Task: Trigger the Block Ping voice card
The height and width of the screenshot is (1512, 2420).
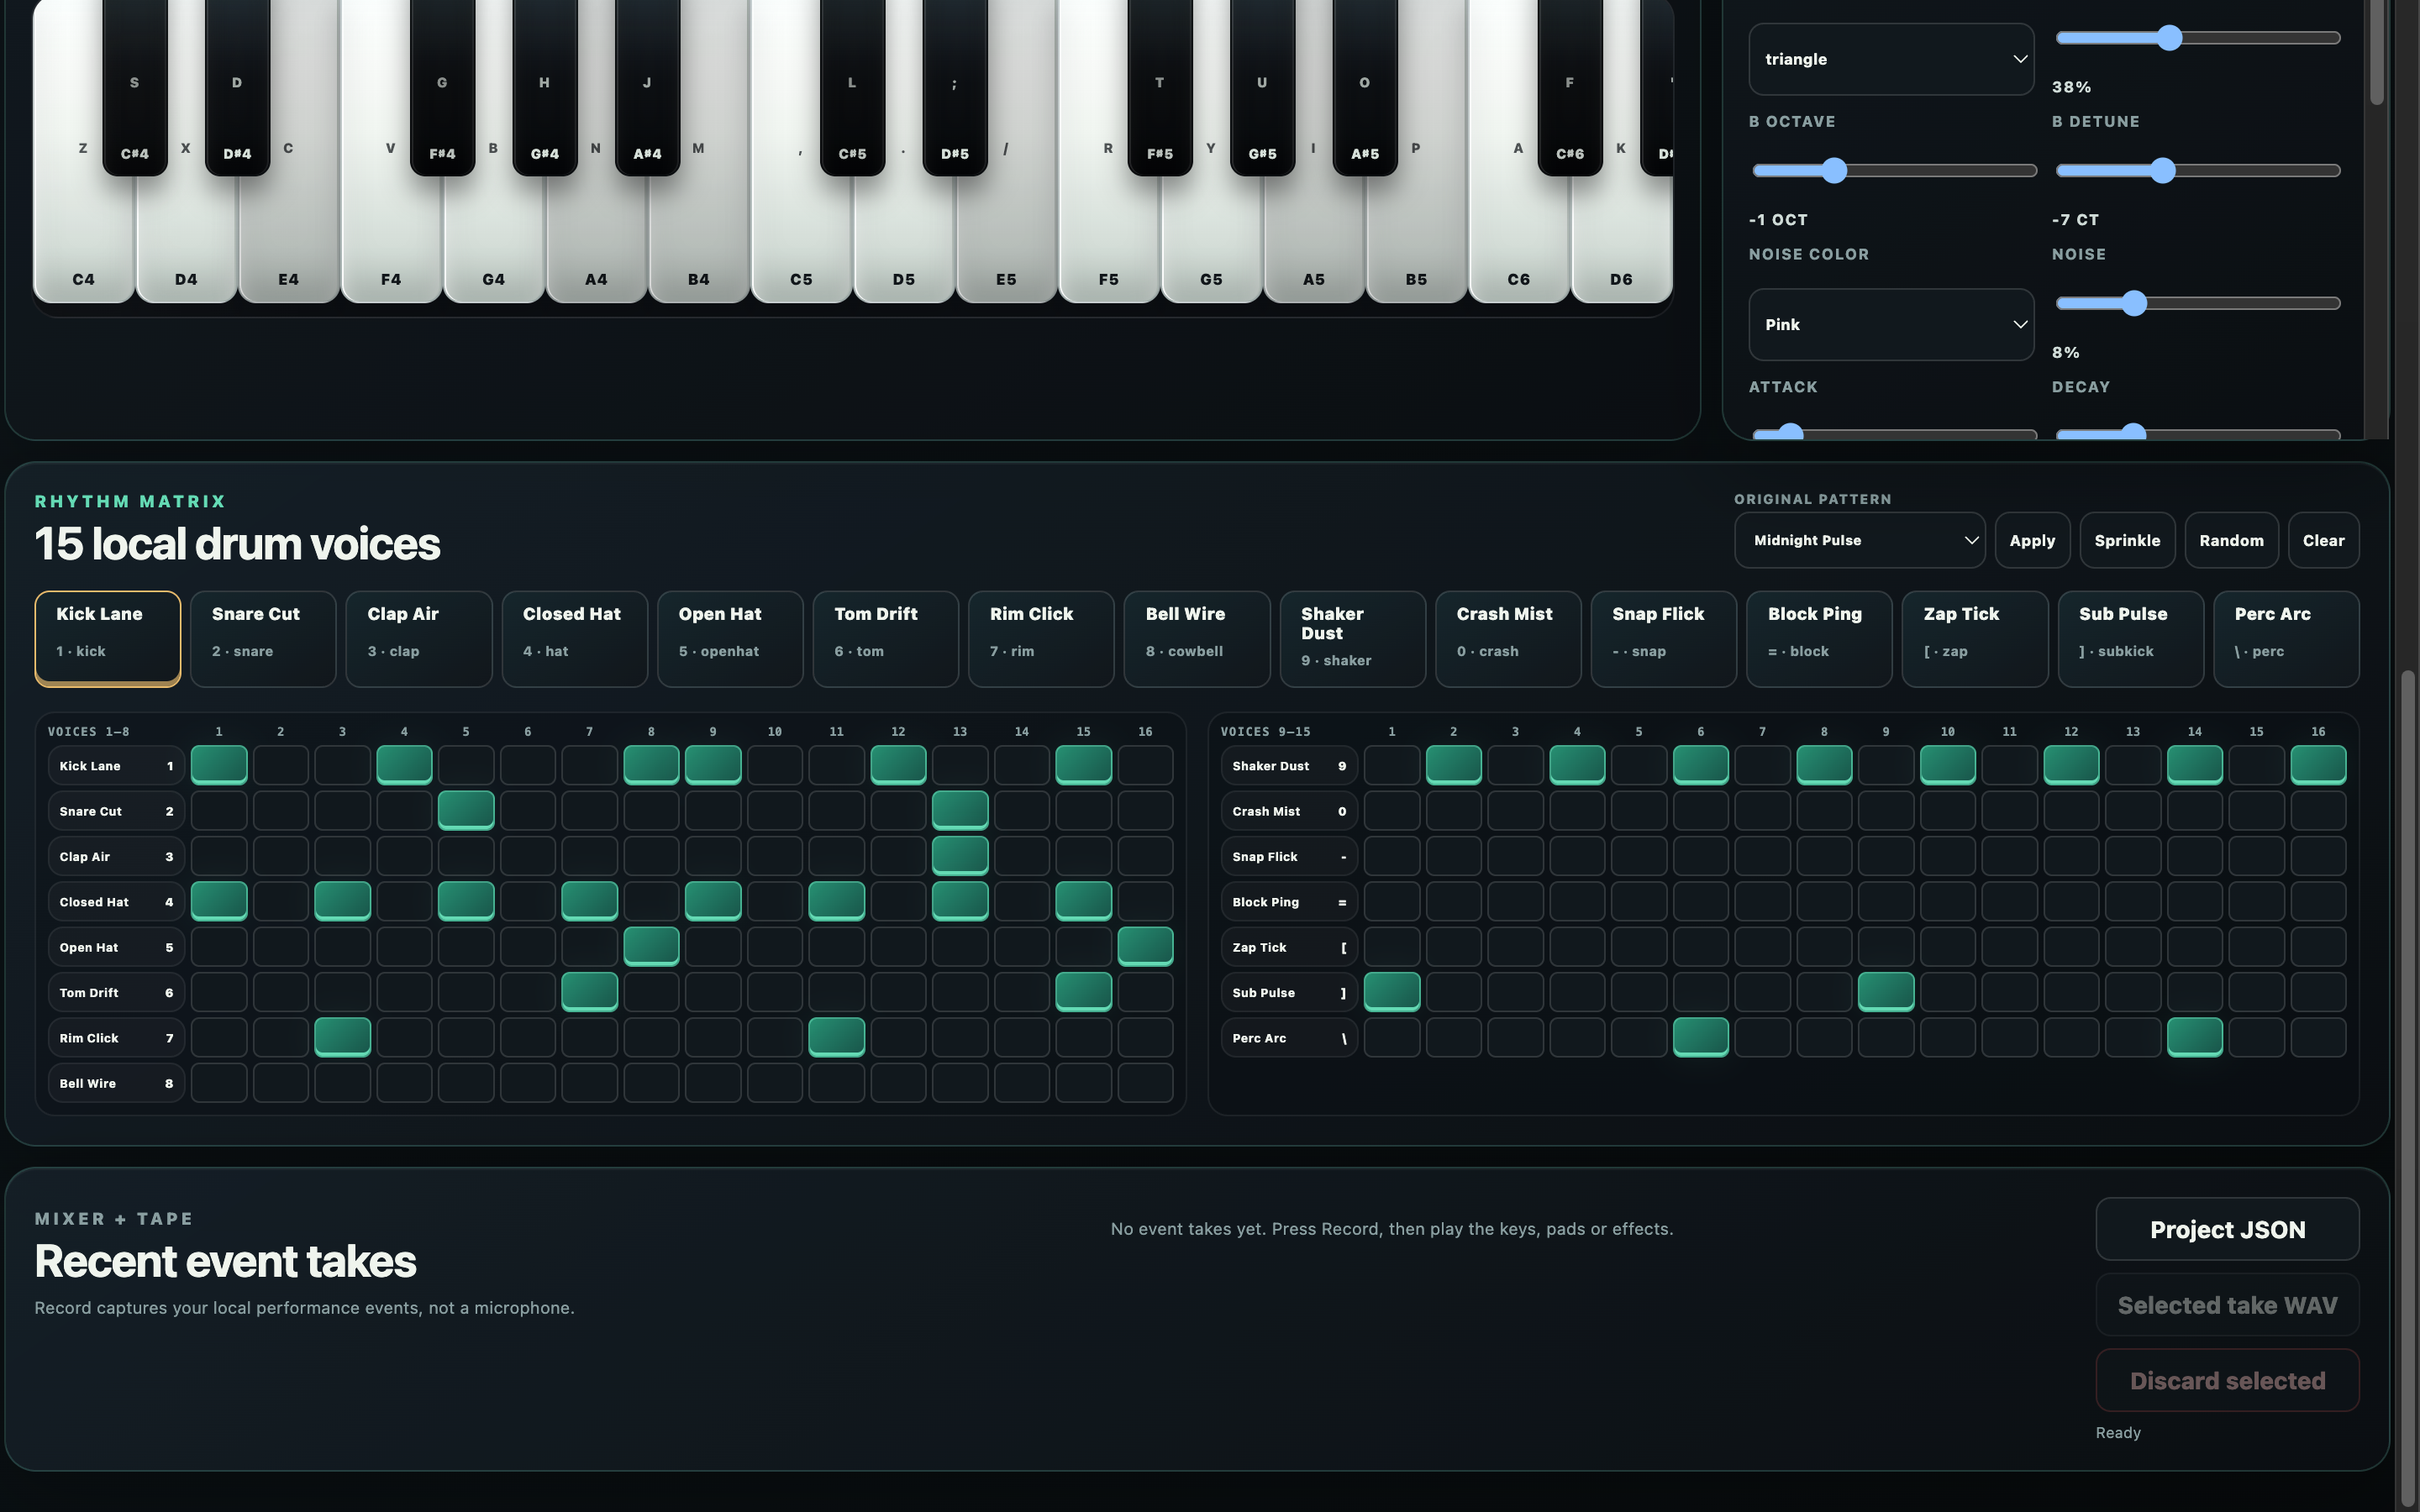Action: (1819, 638)
